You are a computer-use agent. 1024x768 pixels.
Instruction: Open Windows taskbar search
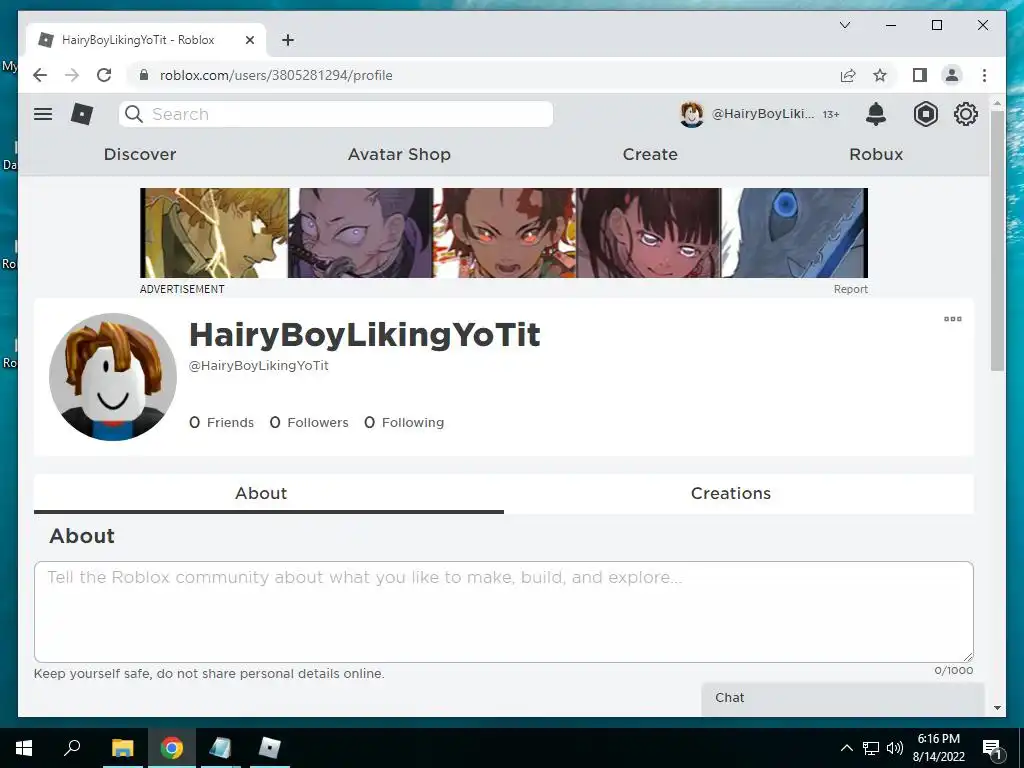[72, 748]
